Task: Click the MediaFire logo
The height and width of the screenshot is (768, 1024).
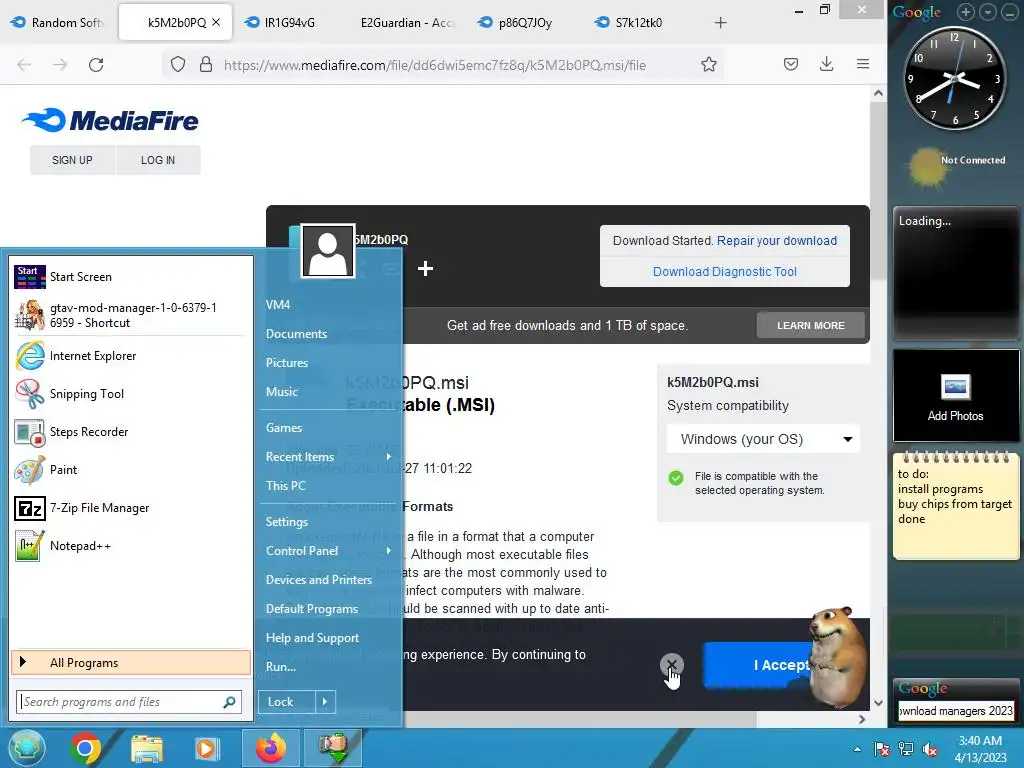Action: (110, 120)
